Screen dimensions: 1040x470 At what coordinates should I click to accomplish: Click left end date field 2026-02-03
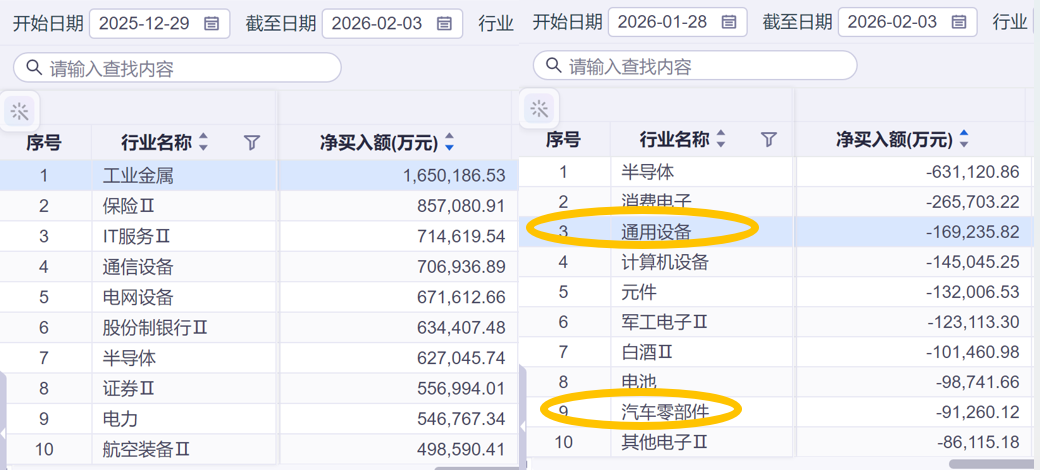pos(392,24)
